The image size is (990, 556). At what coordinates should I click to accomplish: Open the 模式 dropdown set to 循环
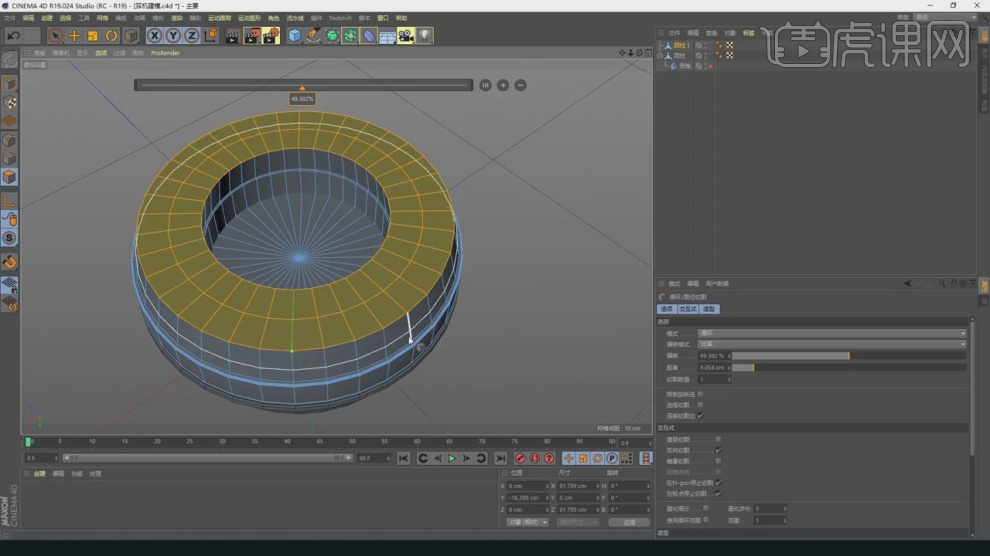pos(832,333)
